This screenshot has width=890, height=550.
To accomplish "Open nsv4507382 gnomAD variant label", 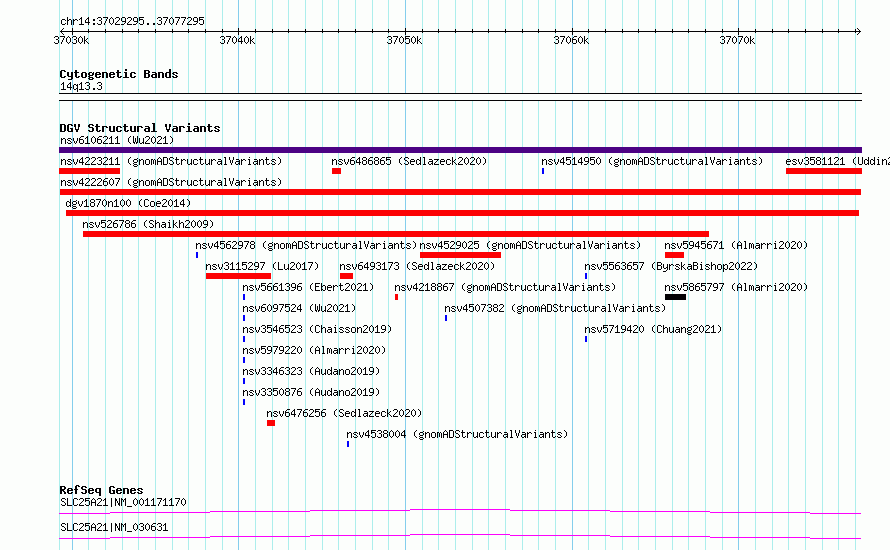I will [x=555, y=308].
